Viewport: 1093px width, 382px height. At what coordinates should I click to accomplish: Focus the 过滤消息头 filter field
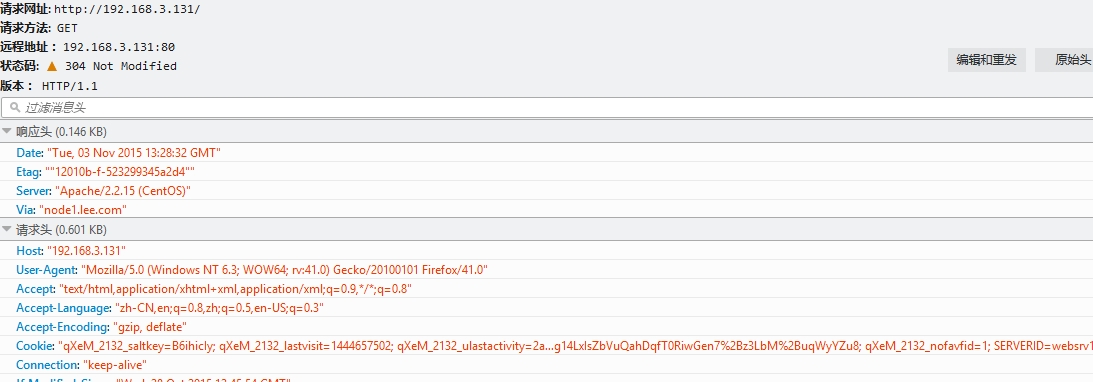point(546,108)
